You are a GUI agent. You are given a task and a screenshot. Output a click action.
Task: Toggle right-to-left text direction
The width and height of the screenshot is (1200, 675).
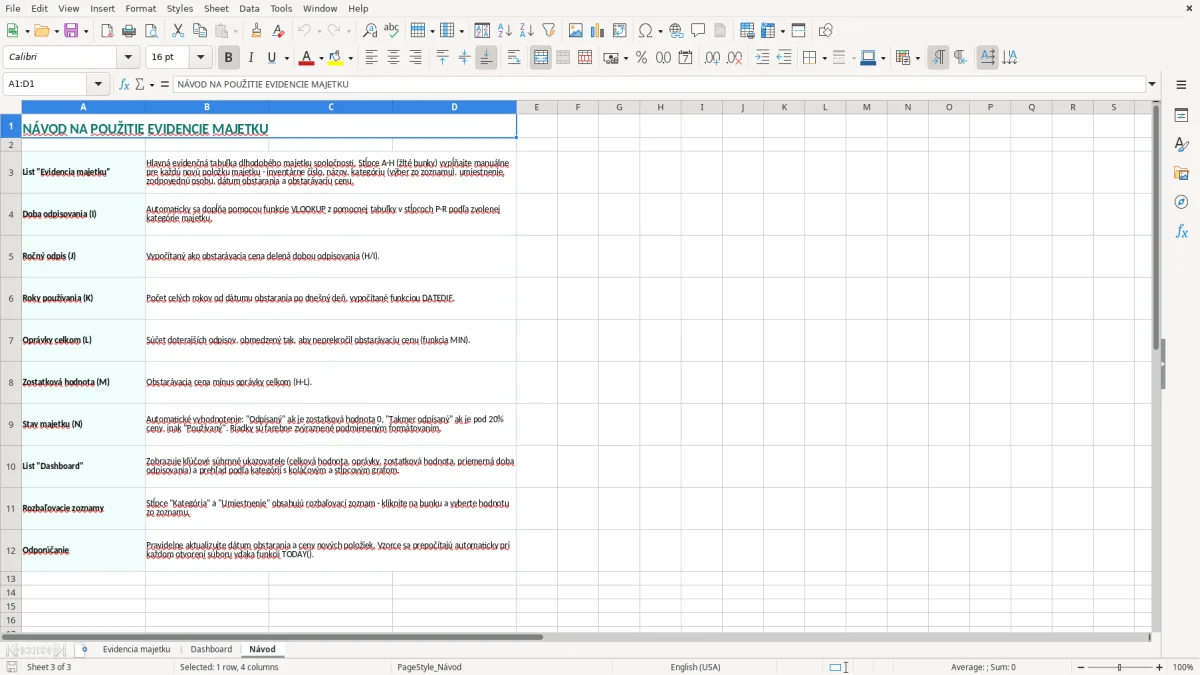tap(960, 58)
